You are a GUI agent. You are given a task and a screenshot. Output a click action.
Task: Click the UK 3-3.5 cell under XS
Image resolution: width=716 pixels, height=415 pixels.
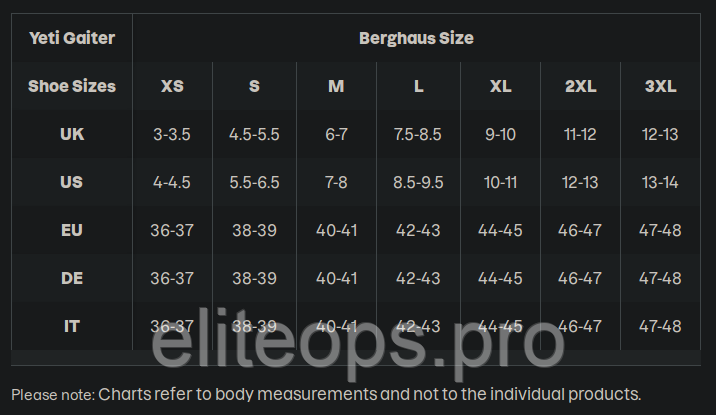click(x=172, y=134)
